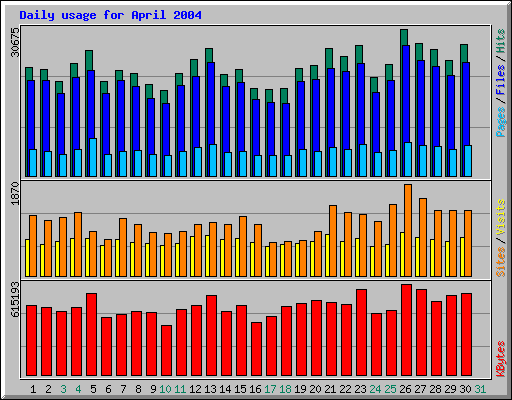Click day label 9 on the x-axis
This screenshot has width=512, height=400.
153,389
